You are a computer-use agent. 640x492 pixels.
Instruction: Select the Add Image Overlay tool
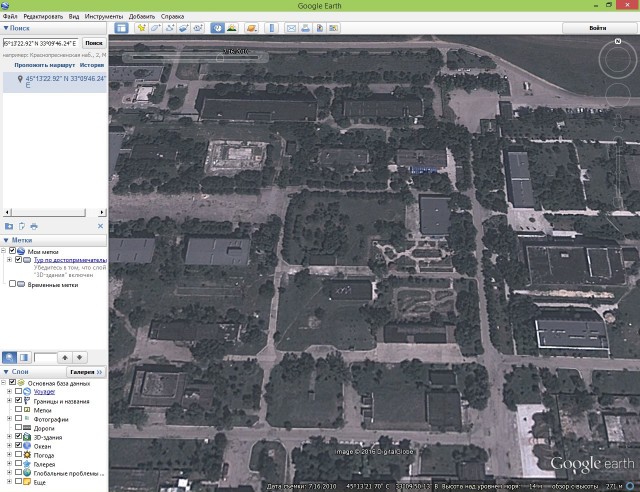[184, 28]
